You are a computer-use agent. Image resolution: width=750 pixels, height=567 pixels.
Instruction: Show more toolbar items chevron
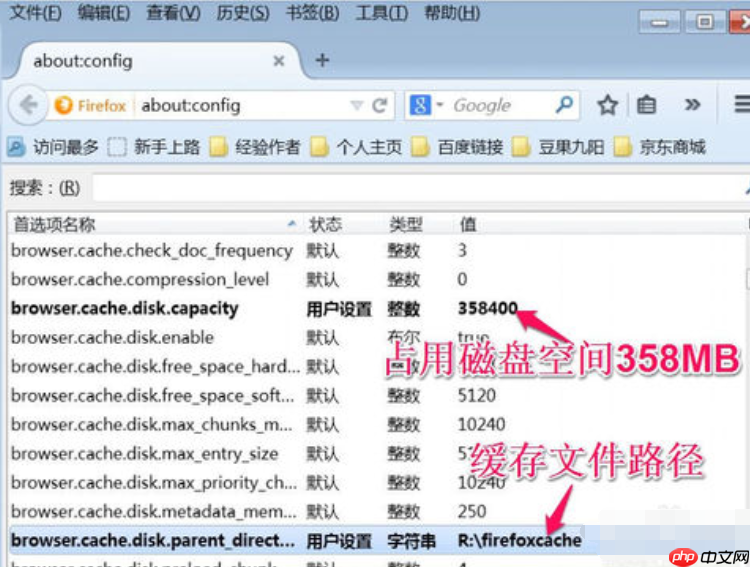[692, 104]
